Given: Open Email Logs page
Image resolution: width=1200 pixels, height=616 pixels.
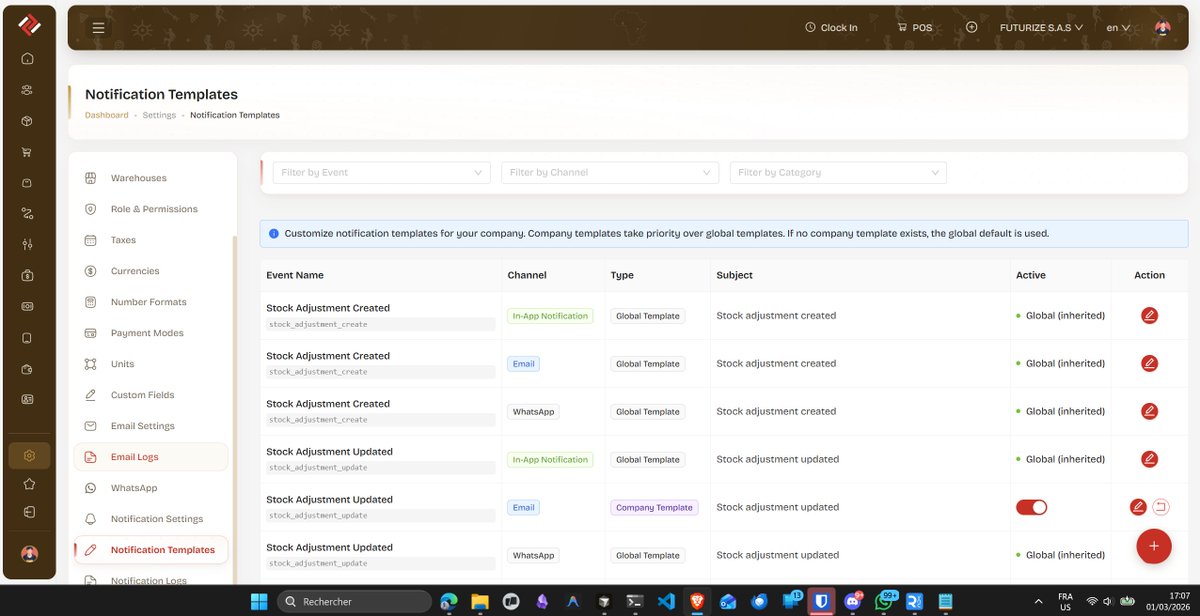Looking at the screenshot, I should pyautogui.click(x=151, y=457).
